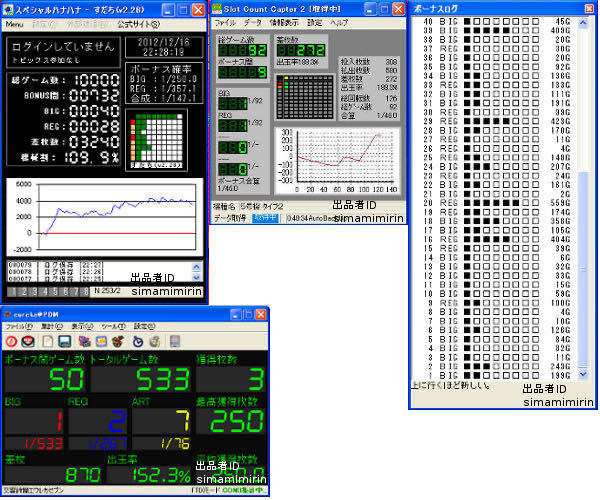Open the ファイル menu in Slot Count Capter
This screenshot has width=600, height=500.
(x=225, y=23)
